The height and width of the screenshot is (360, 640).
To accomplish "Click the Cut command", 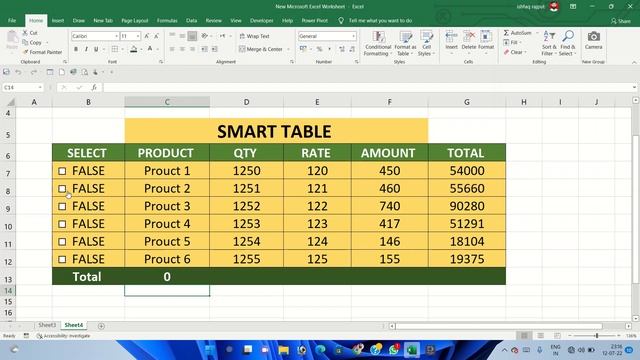I will coord(30,33).
